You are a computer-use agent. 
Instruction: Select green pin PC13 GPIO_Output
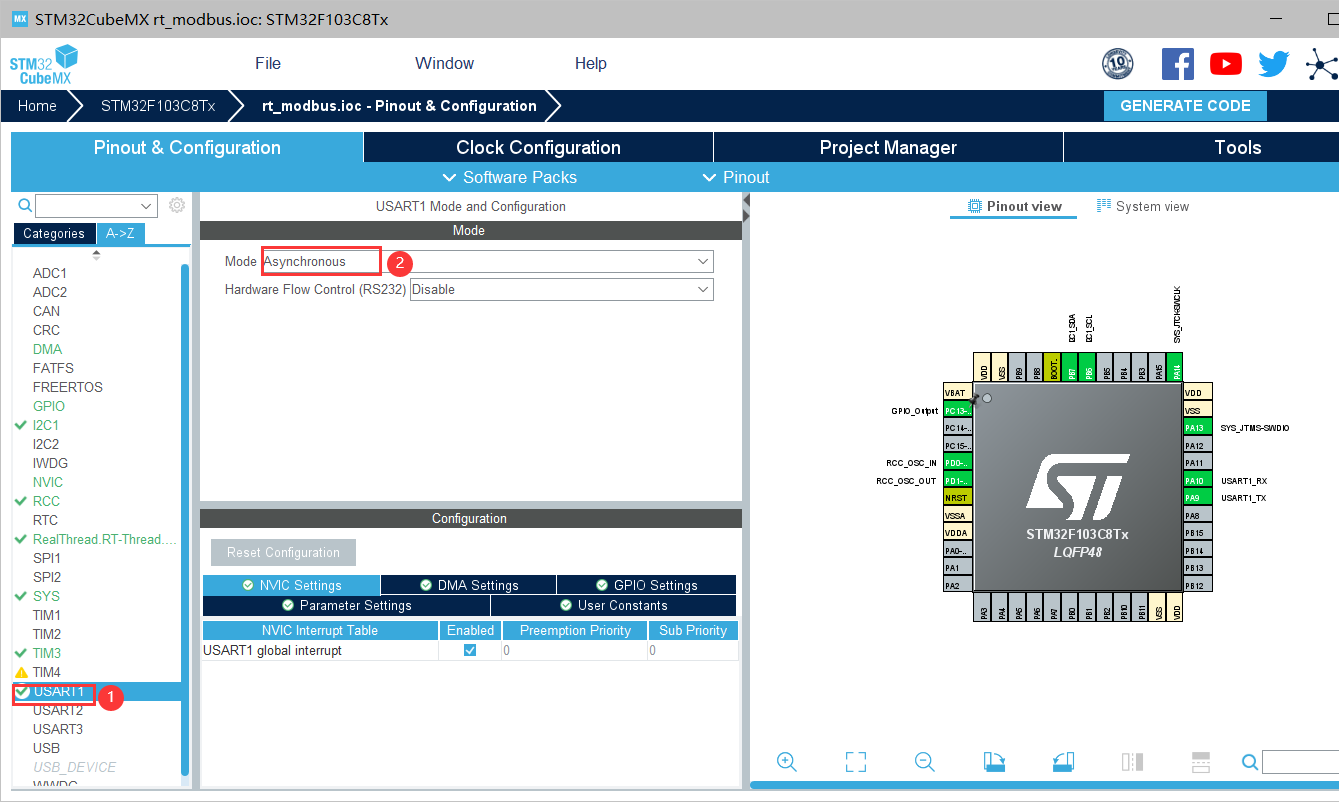tap(958, 411)
